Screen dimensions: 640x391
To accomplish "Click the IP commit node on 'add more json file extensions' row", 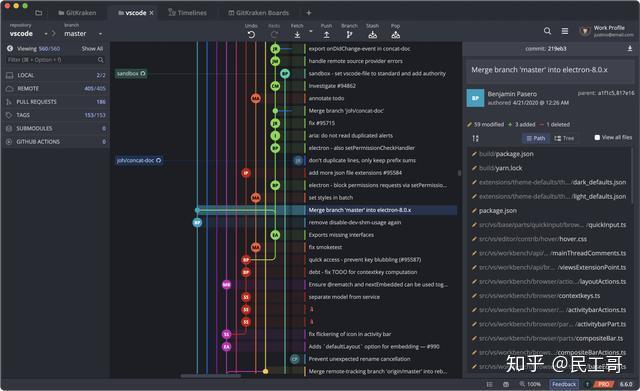I will pyautogui.click(x=246, y=173).
